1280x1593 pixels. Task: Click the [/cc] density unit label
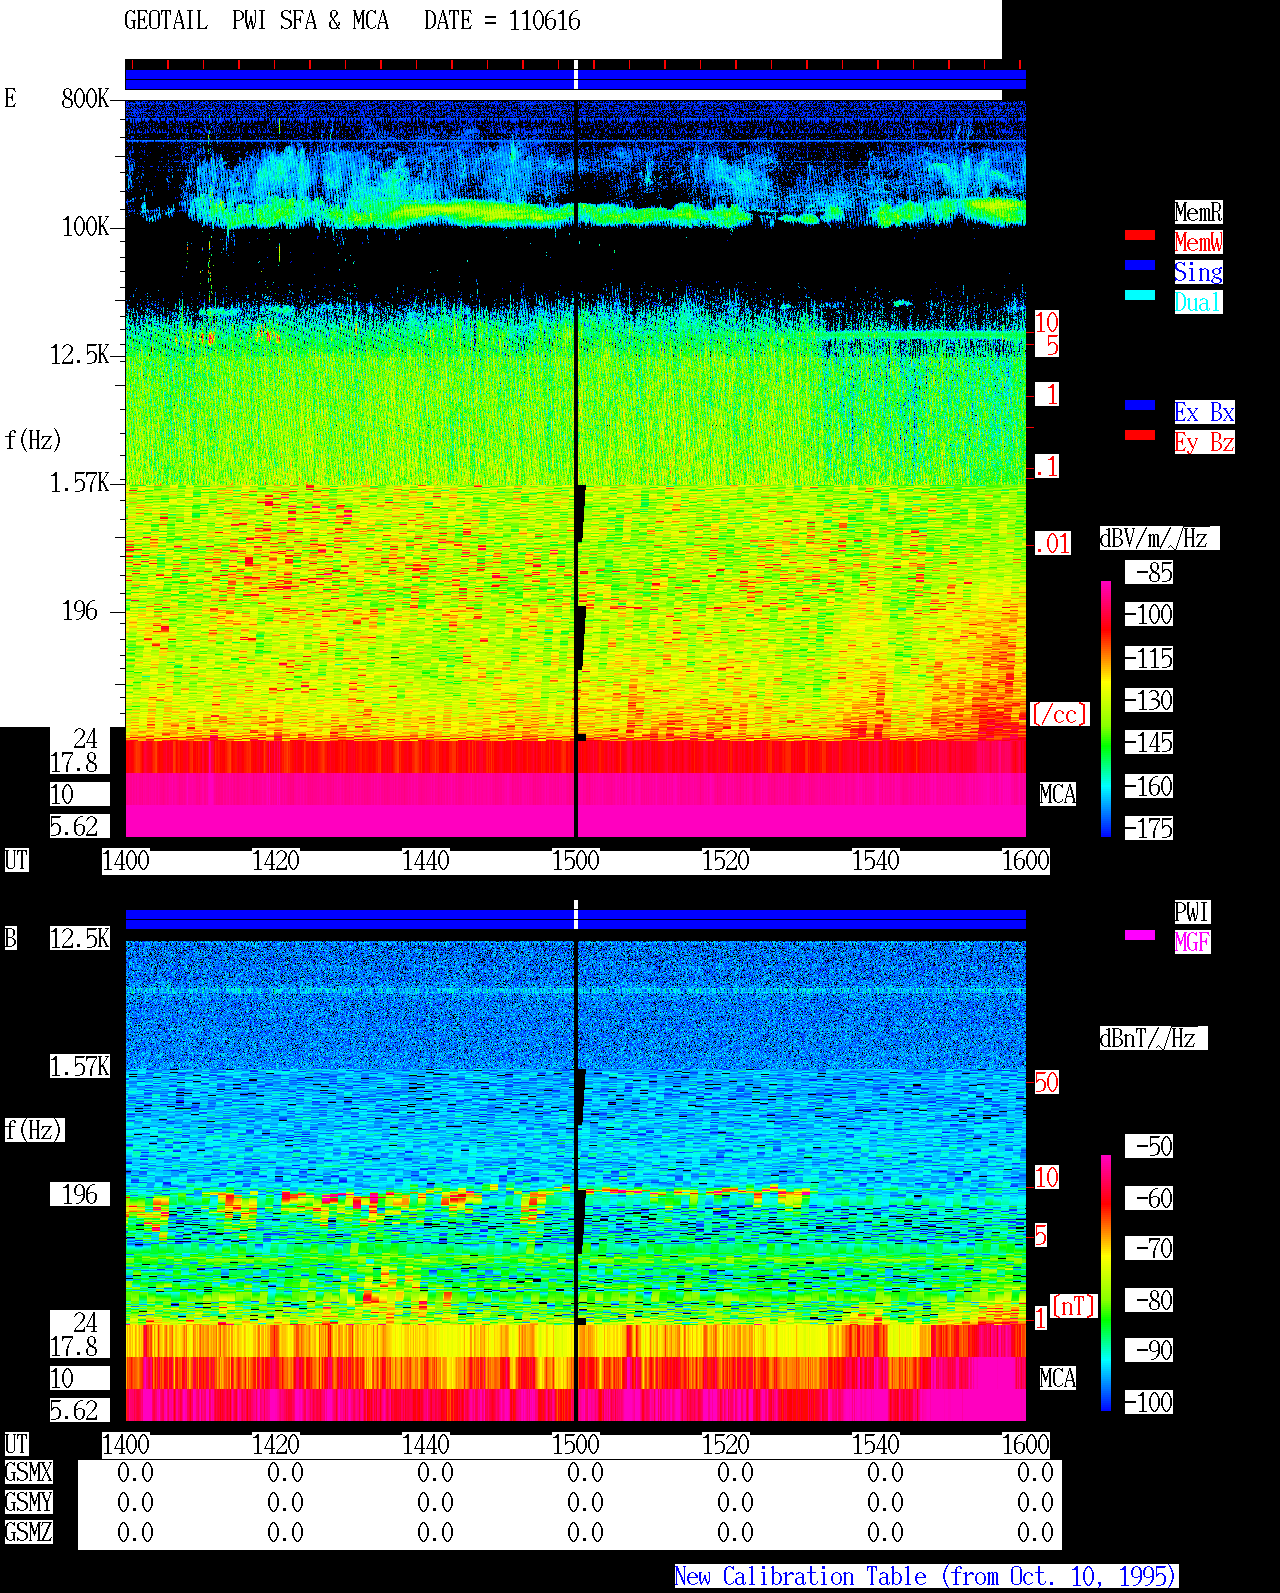tap(1059, 715)
